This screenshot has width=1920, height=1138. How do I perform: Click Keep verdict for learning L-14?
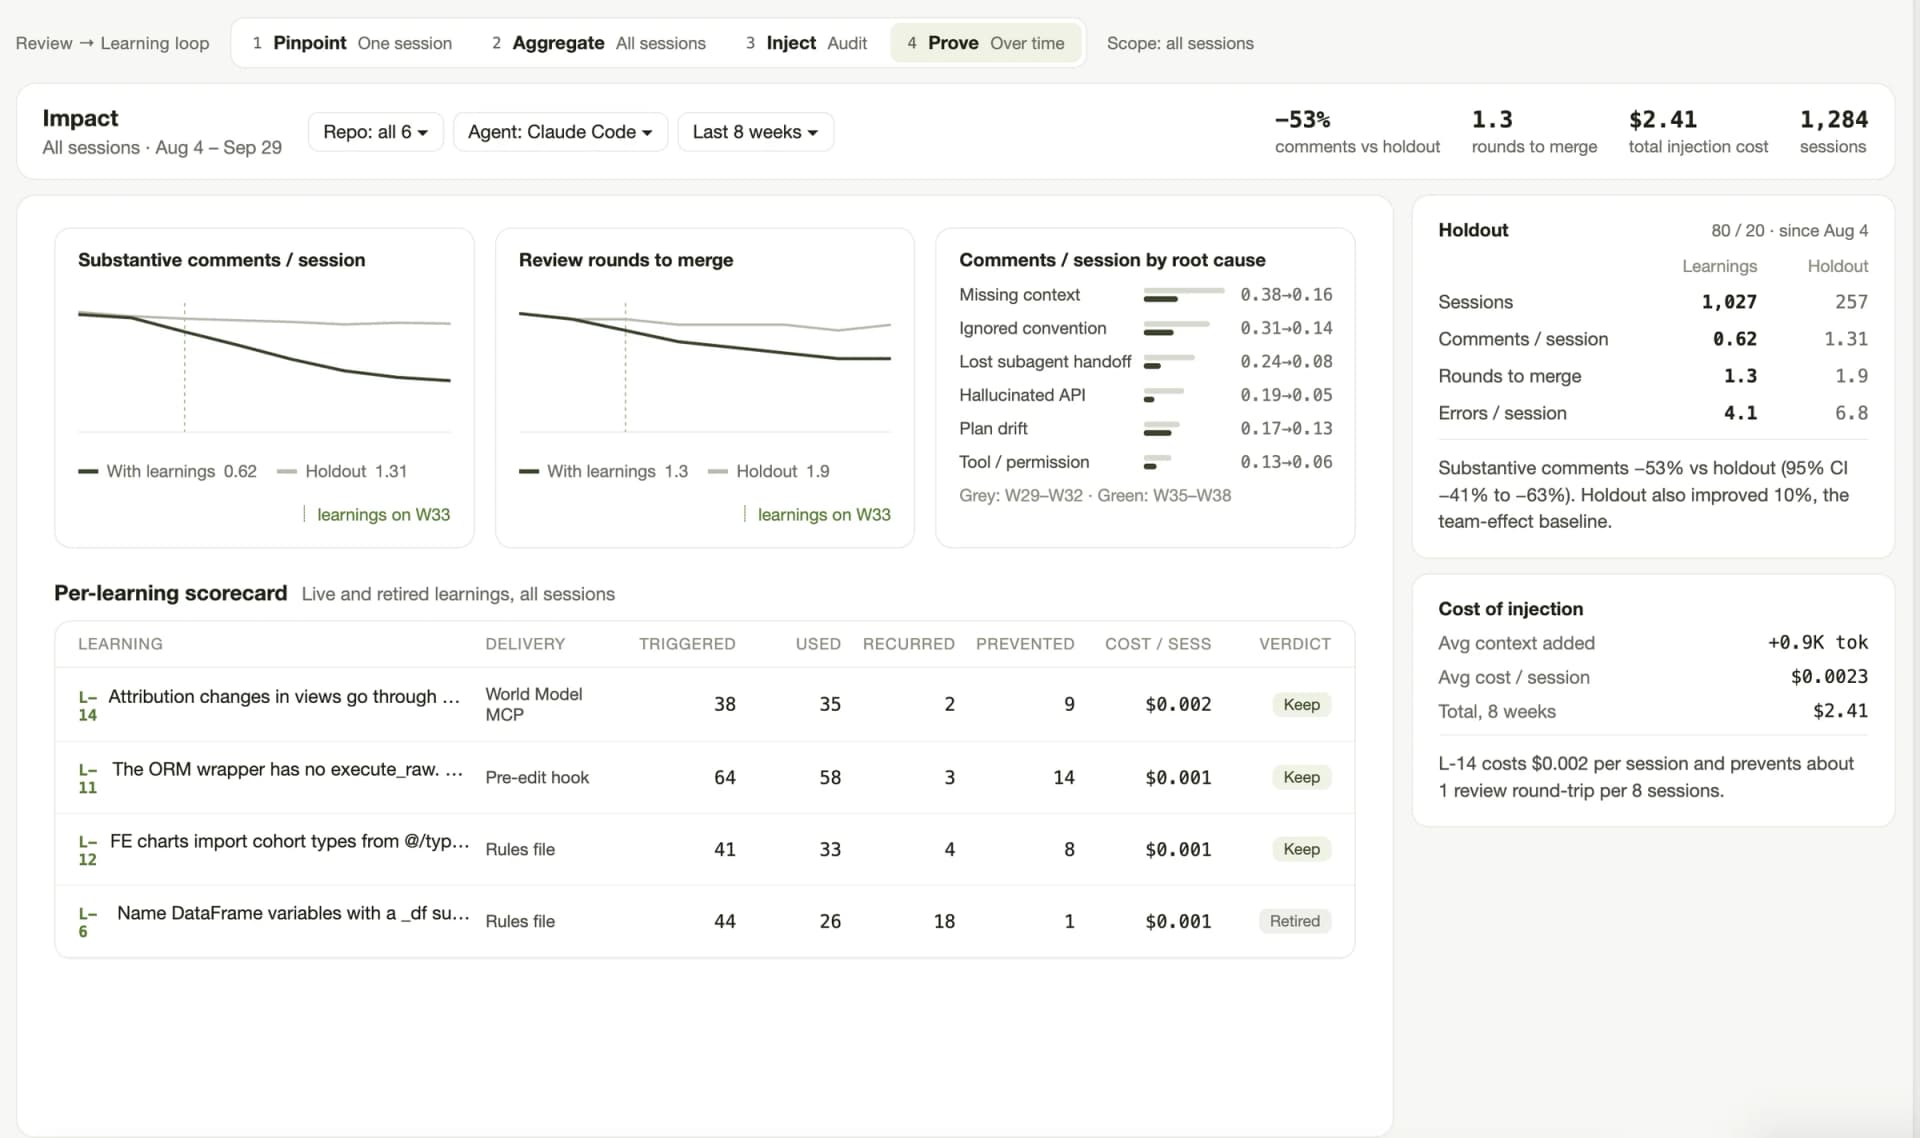(x=1301, y=704)
